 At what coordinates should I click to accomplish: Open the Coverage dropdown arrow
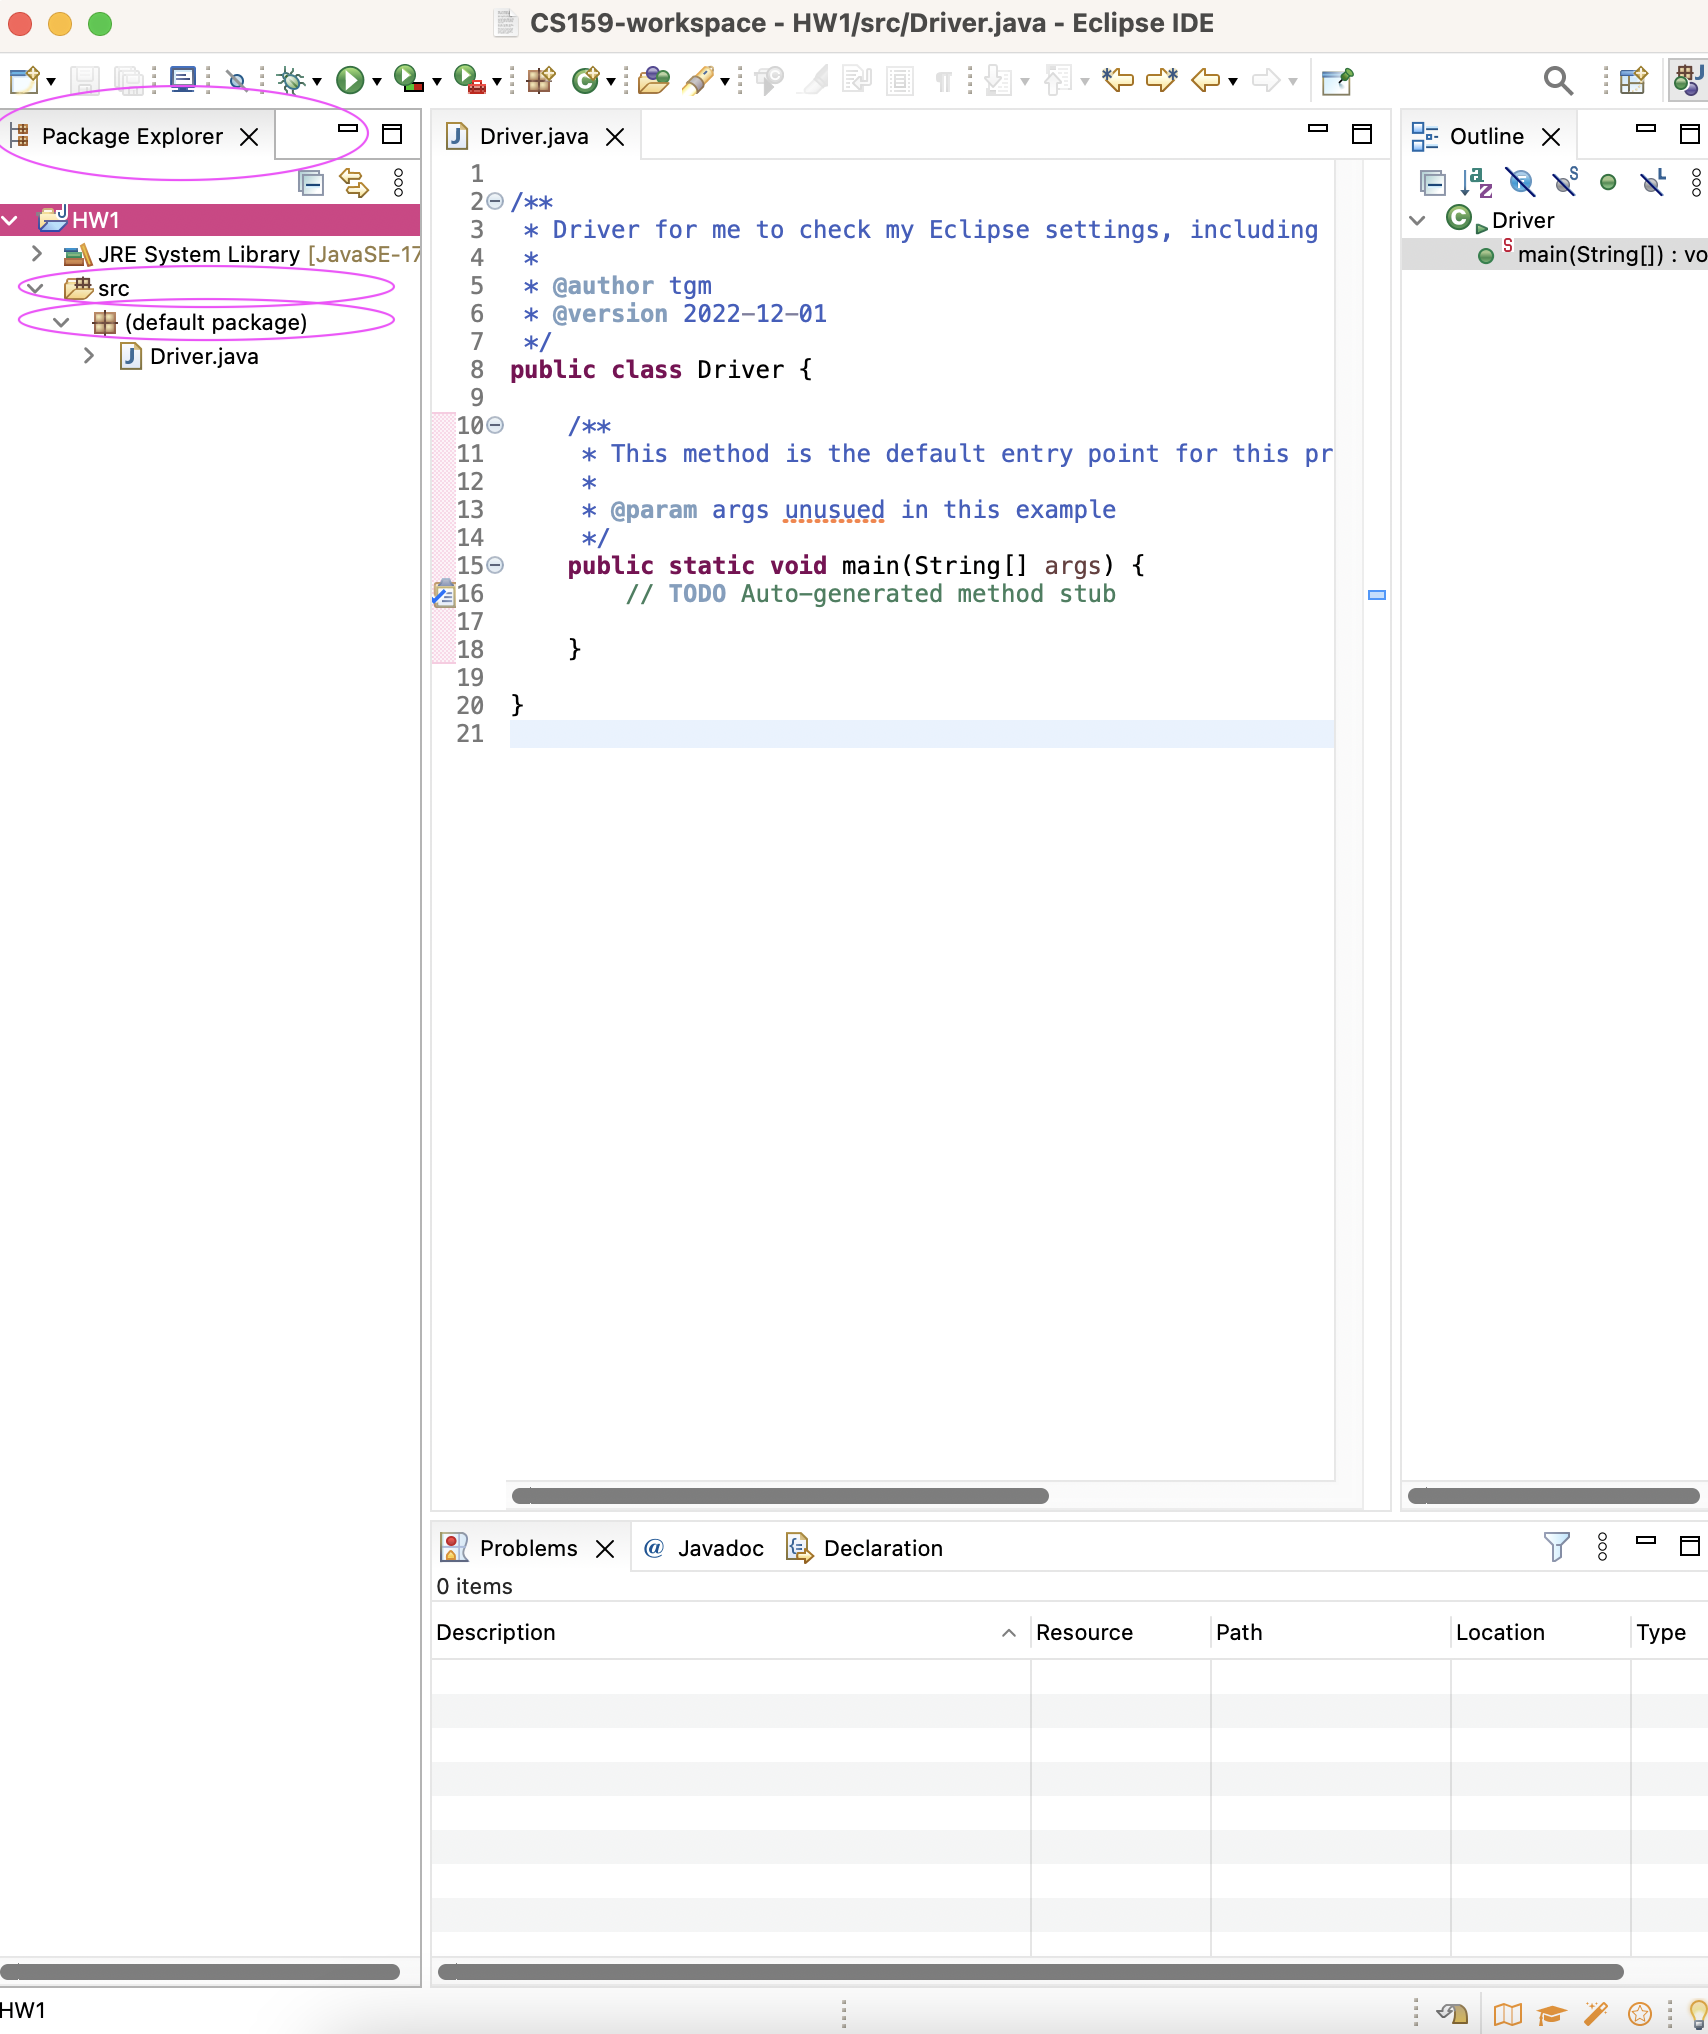(437, 82)
